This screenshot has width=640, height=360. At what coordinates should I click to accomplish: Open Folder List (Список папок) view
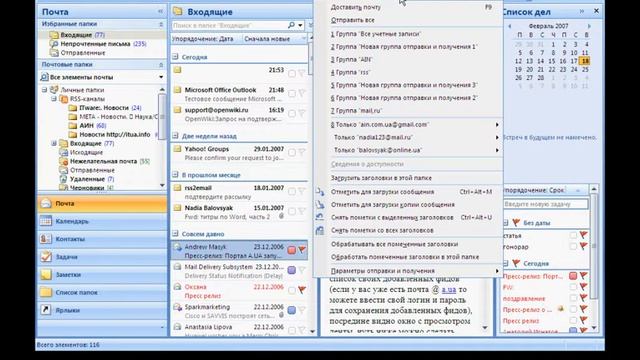tap(102, 292)
